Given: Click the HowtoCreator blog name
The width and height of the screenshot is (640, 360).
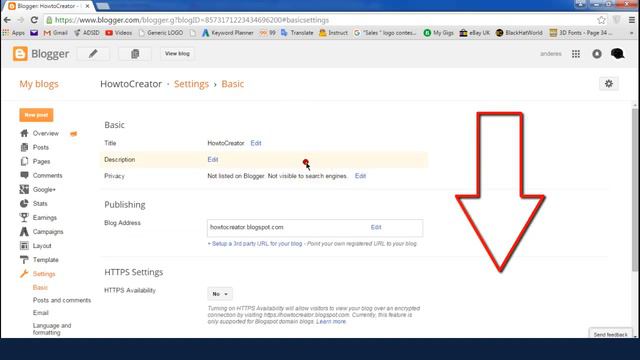Looking at the screenshot, I should click(131, 84).
